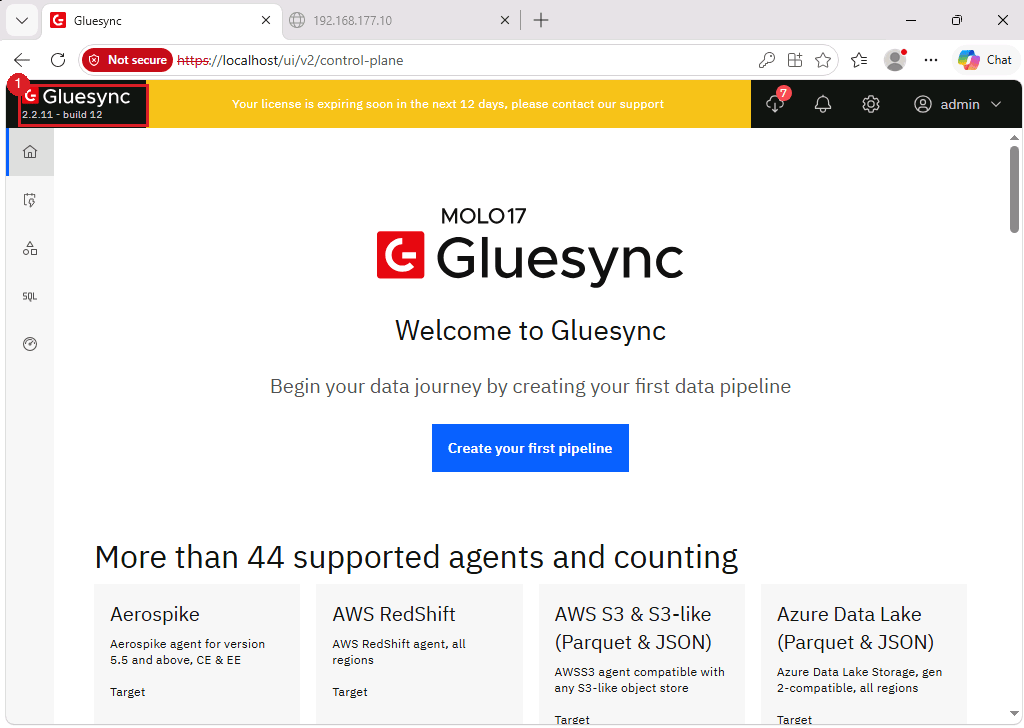Screen dimensions: 1024x728
Task: Open cloud download updates icon with badge
Action: pyautogui.click(x=775, y=104)
